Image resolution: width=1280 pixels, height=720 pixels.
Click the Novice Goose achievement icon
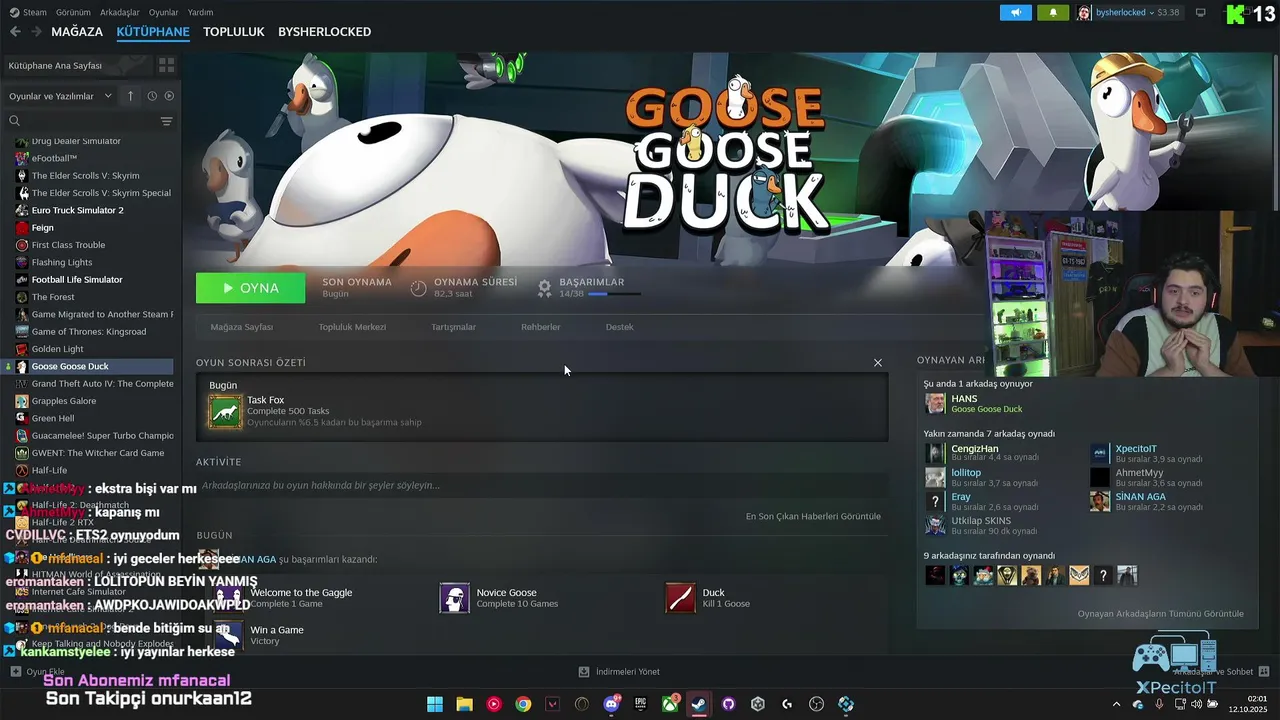coord(455,598)
